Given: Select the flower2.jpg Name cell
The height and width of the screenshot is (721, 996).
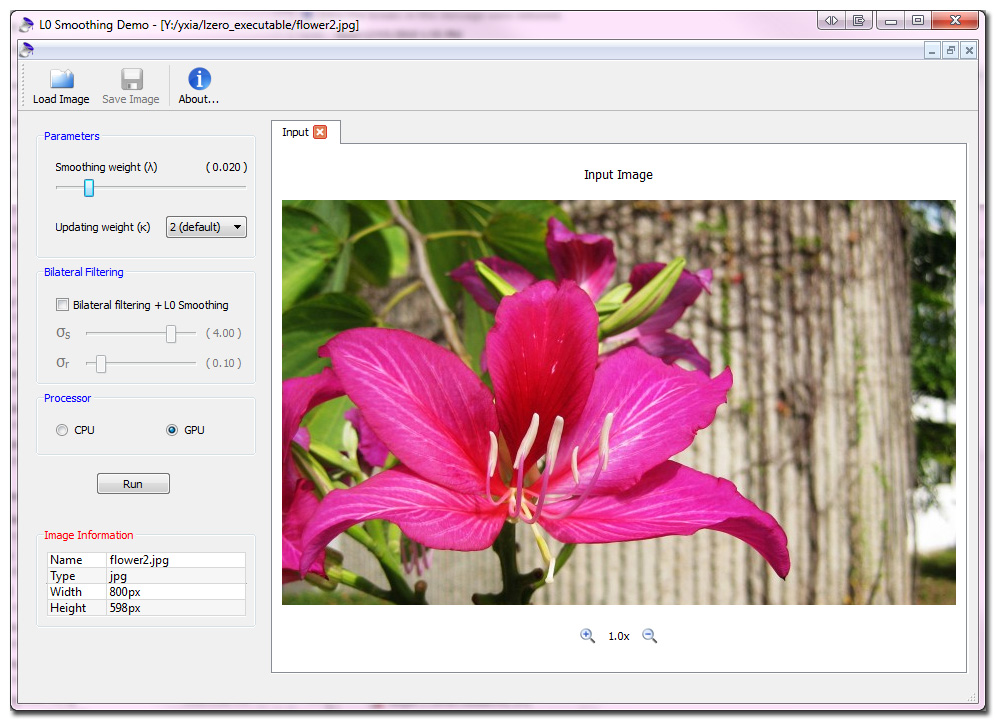Looking at the screenshot, I should (x=175, y=560).
